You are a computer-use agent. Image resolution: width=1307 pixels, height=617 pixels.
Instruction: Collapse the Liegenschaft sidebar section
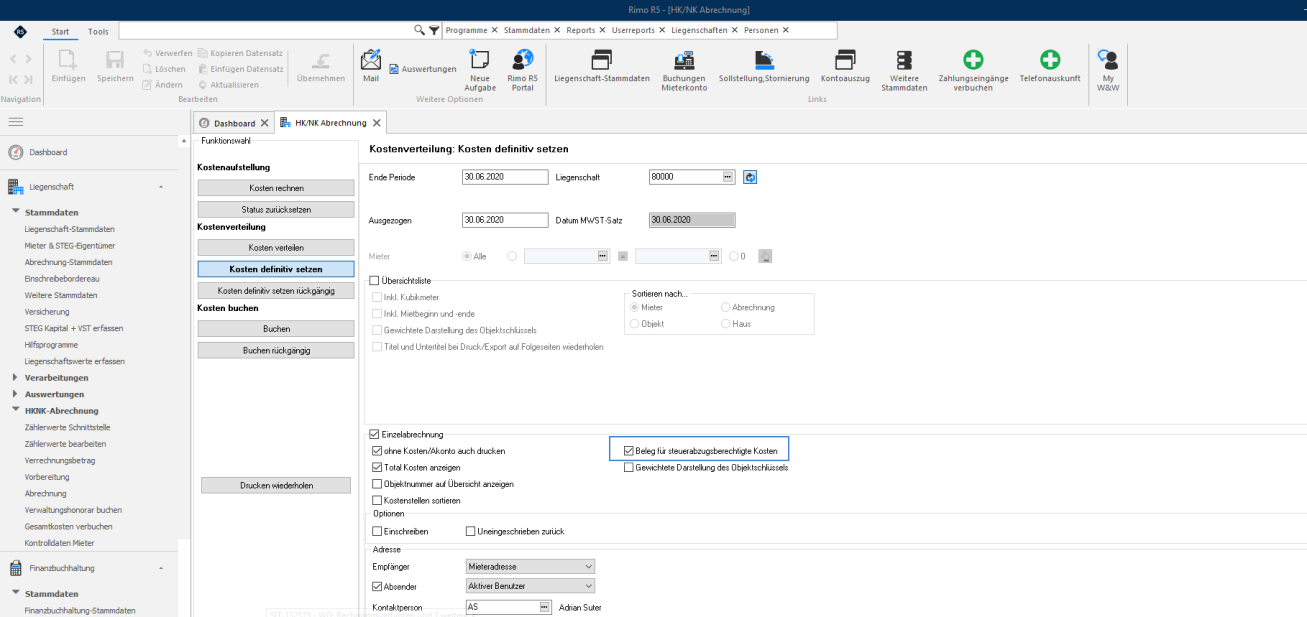(x=161, y=187)
